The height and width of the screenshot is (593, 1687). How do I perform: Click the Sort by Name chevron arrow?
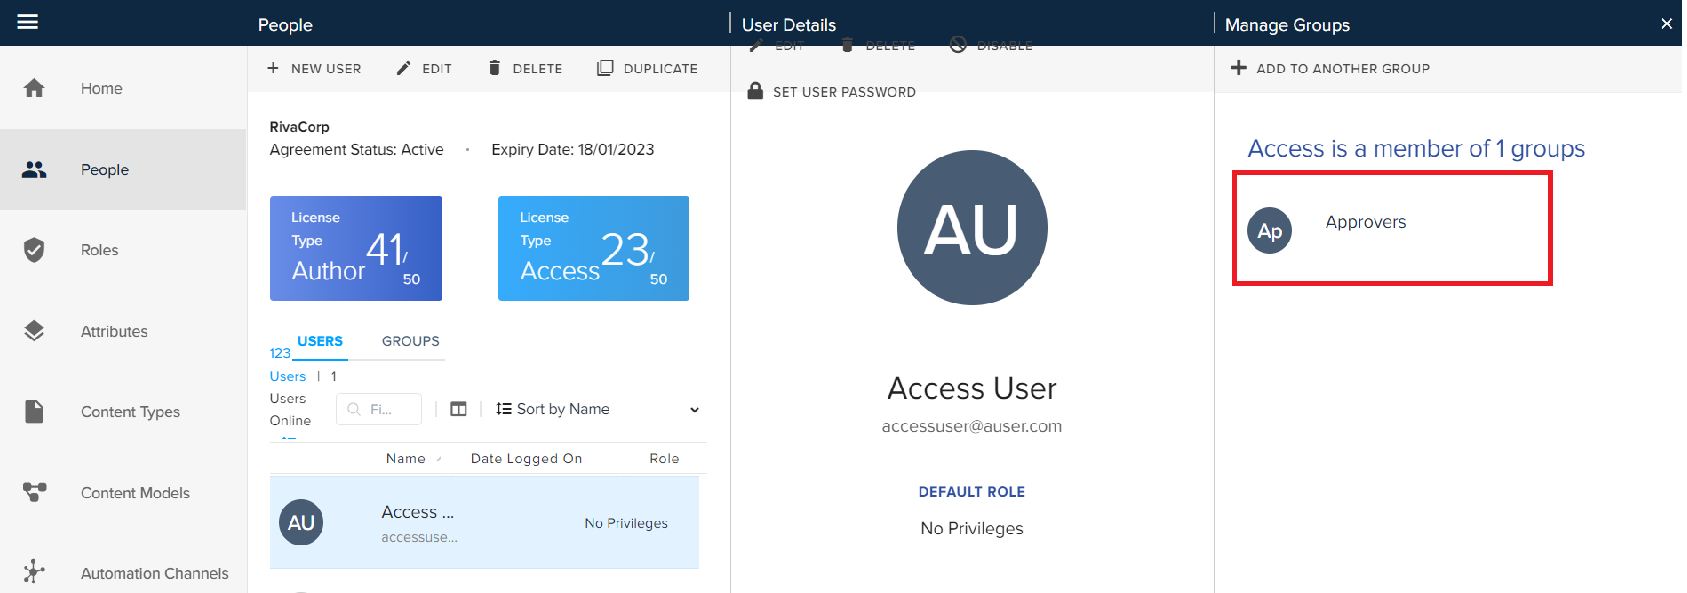point(694,410)
